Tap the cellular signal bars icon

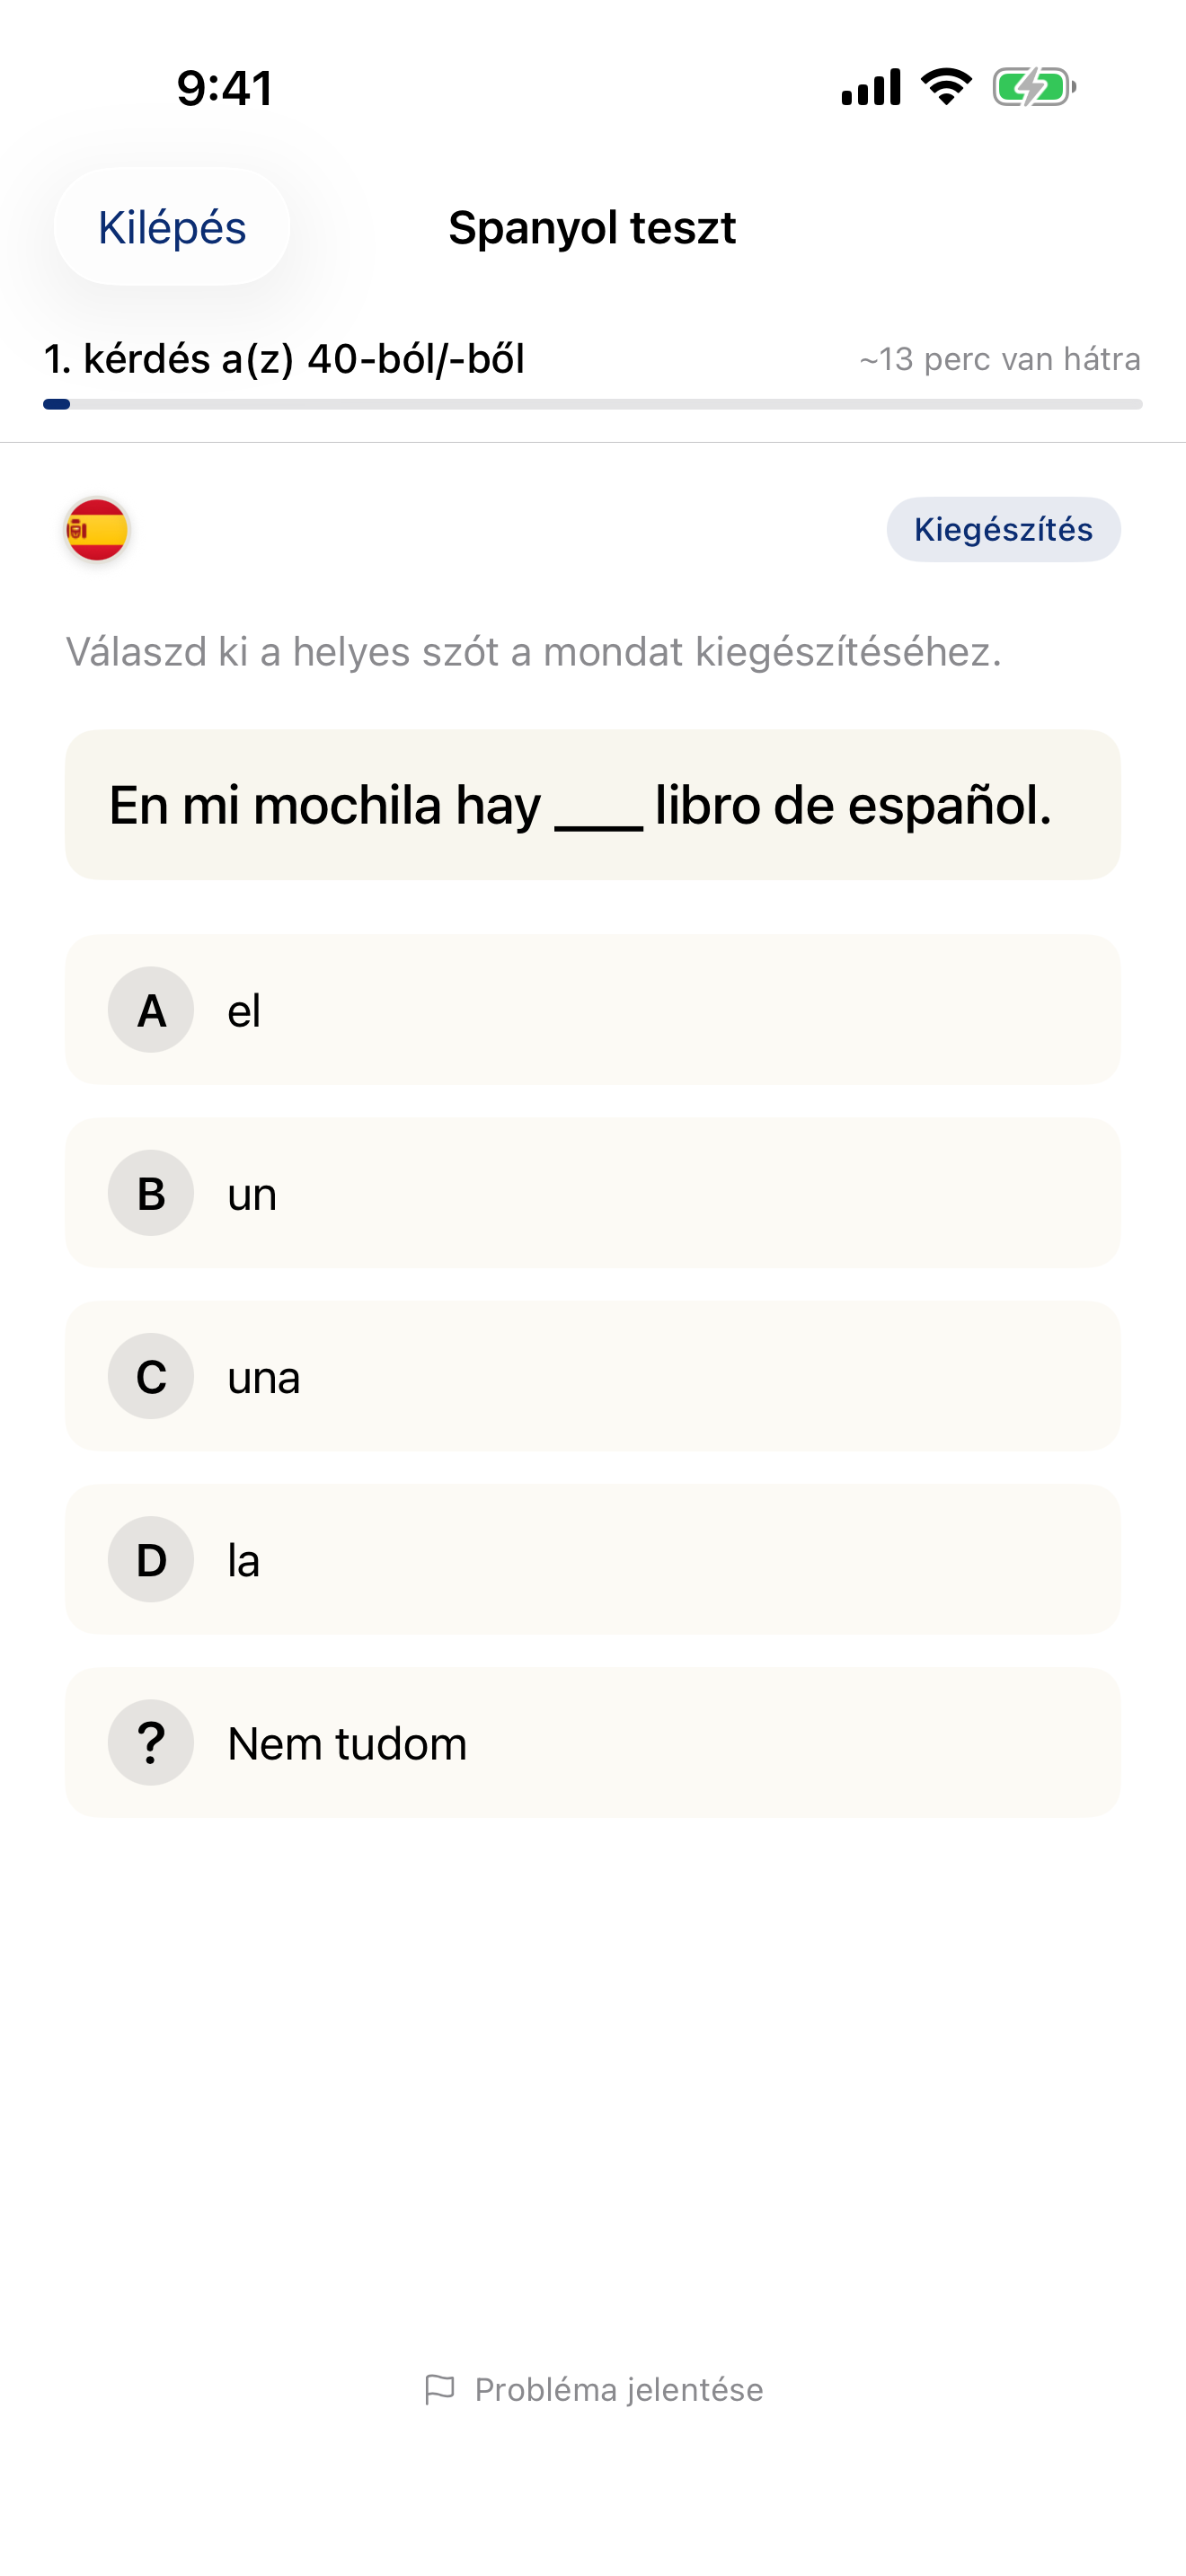pyautogui.click(x=871, y=87)
